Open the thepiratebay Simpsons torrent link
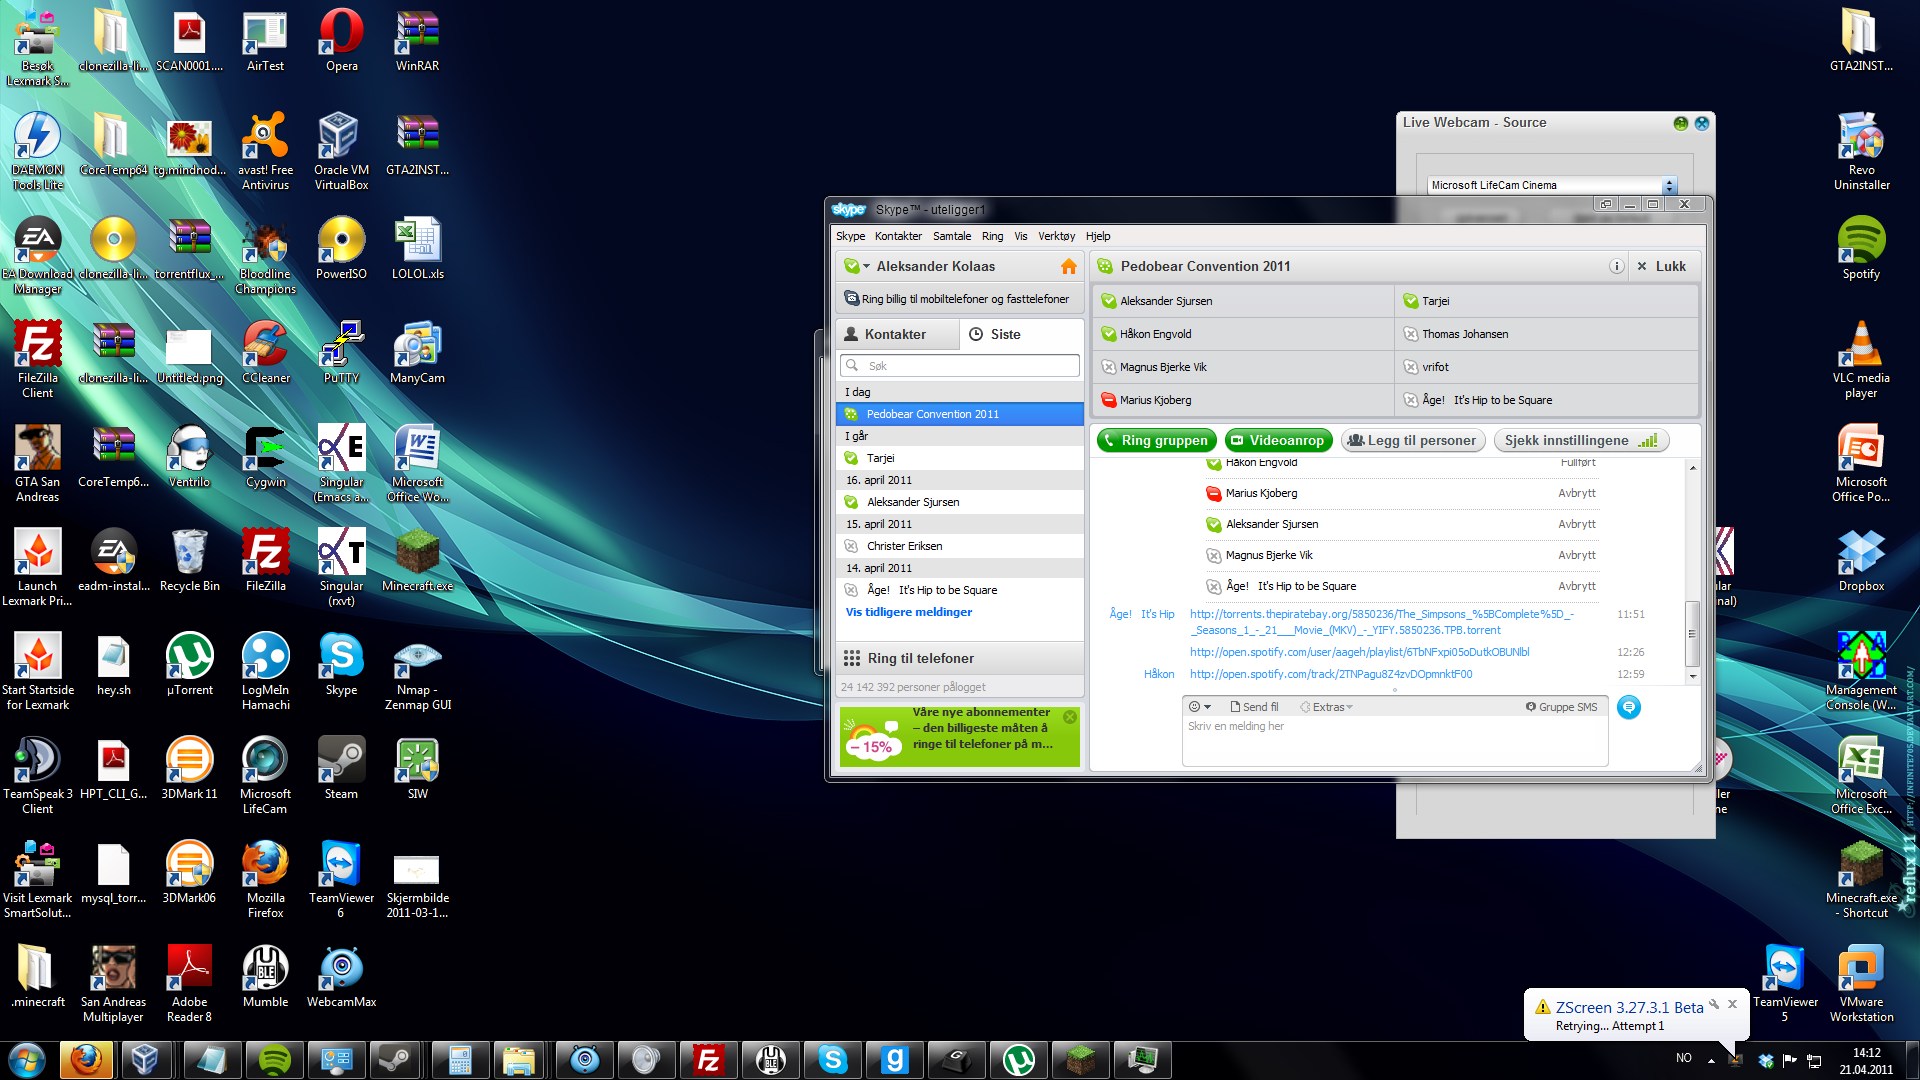 (x=1381, y=622)
